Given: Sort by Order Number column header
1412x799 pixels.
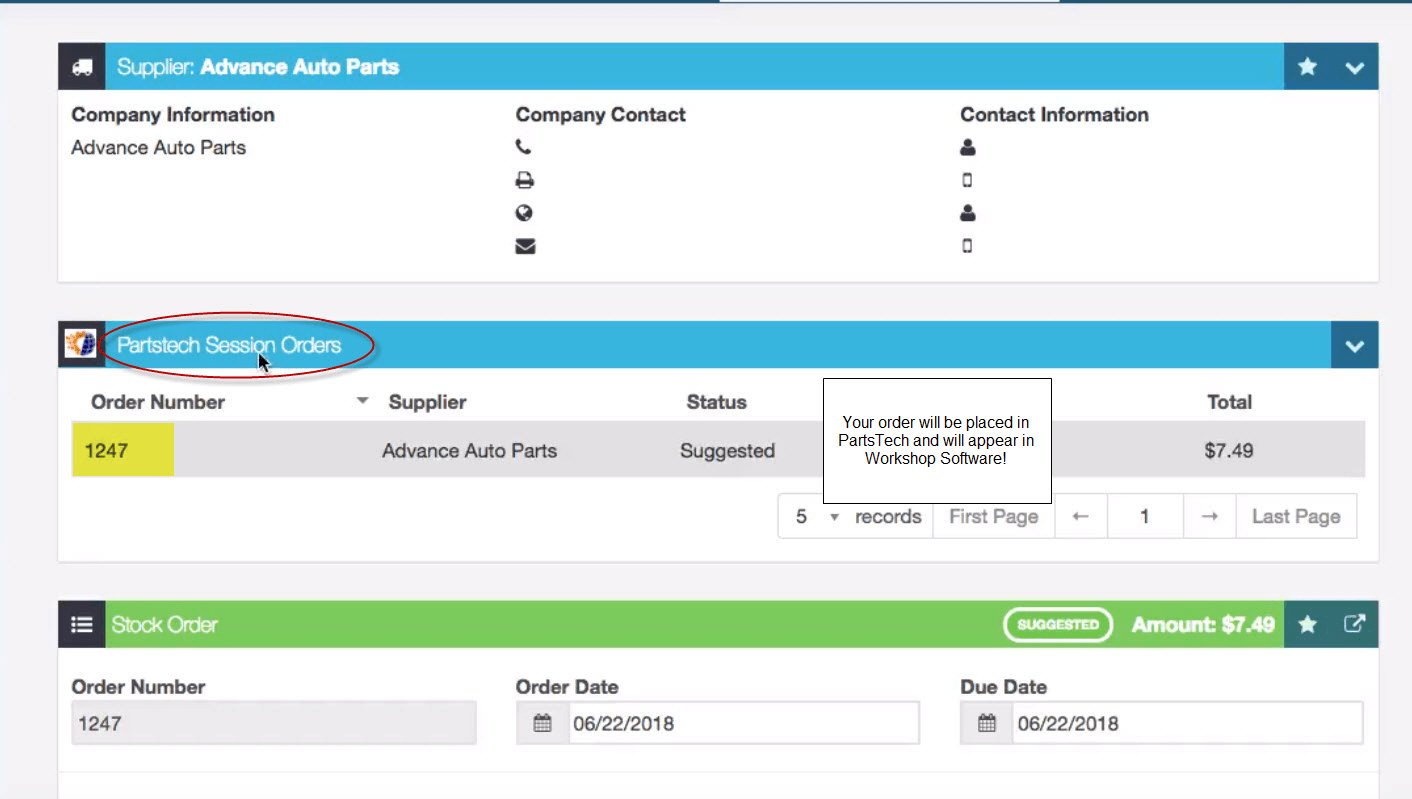Looking at the screenshot, I should point(158,402).
